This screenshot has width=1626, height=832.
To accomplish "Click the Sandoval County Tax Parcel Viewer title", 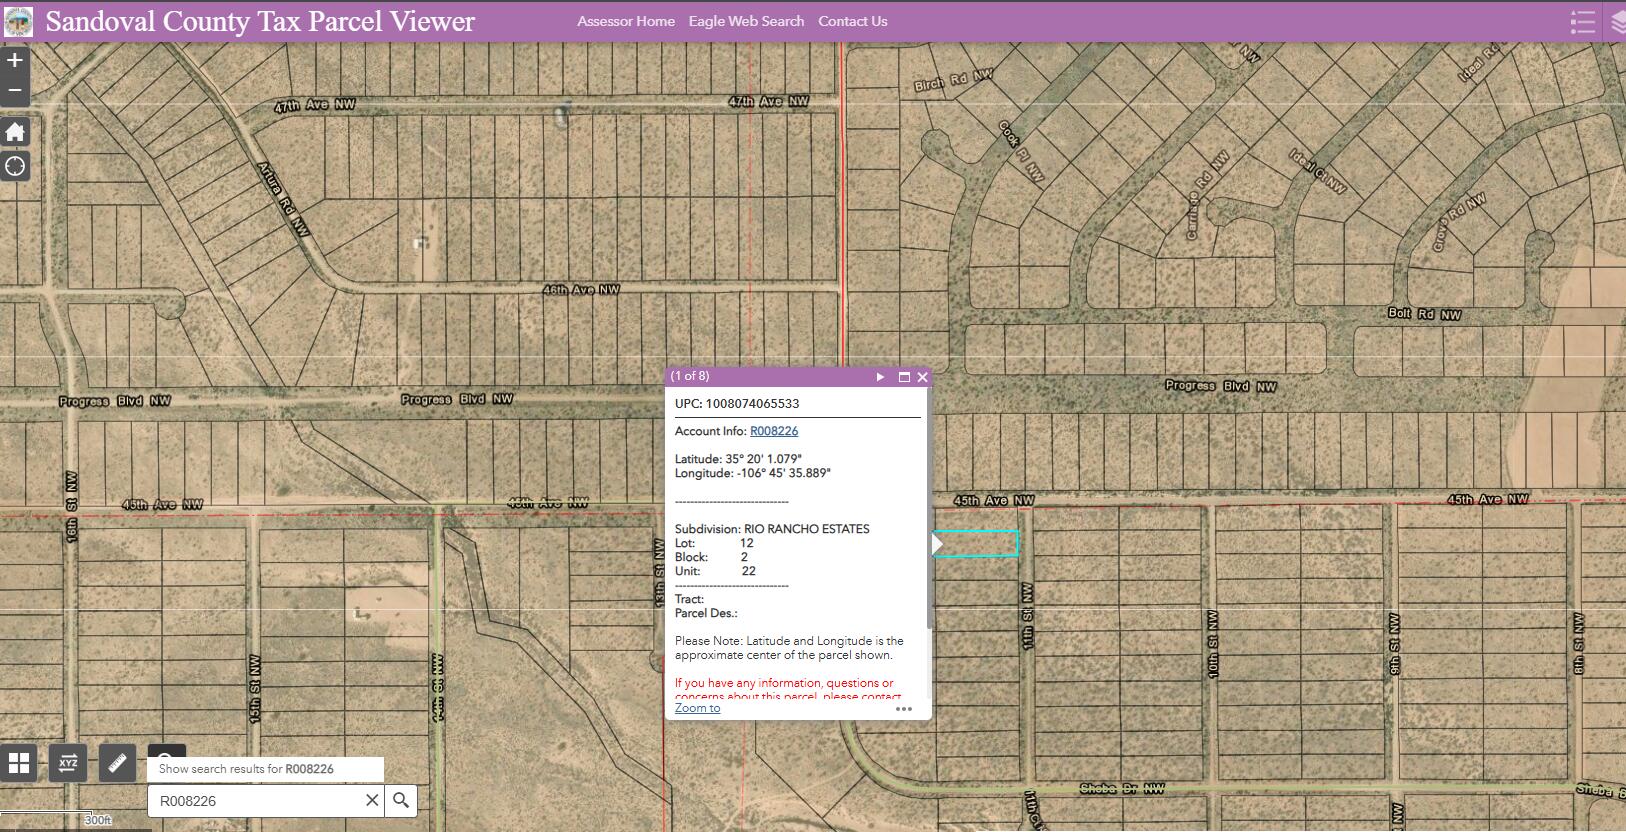I will coord(260,21).
